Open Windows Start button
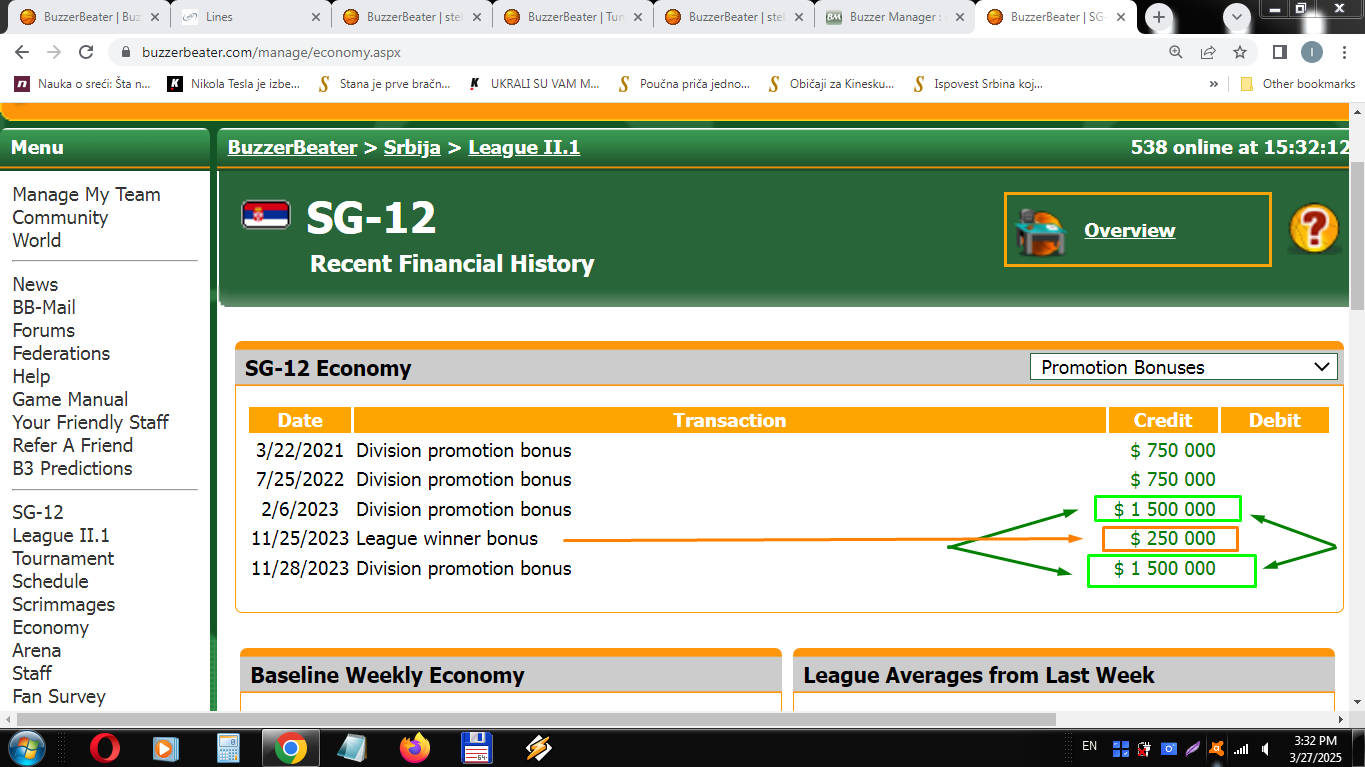Viewport: 1365px width, 767px height. pos(26,747)
